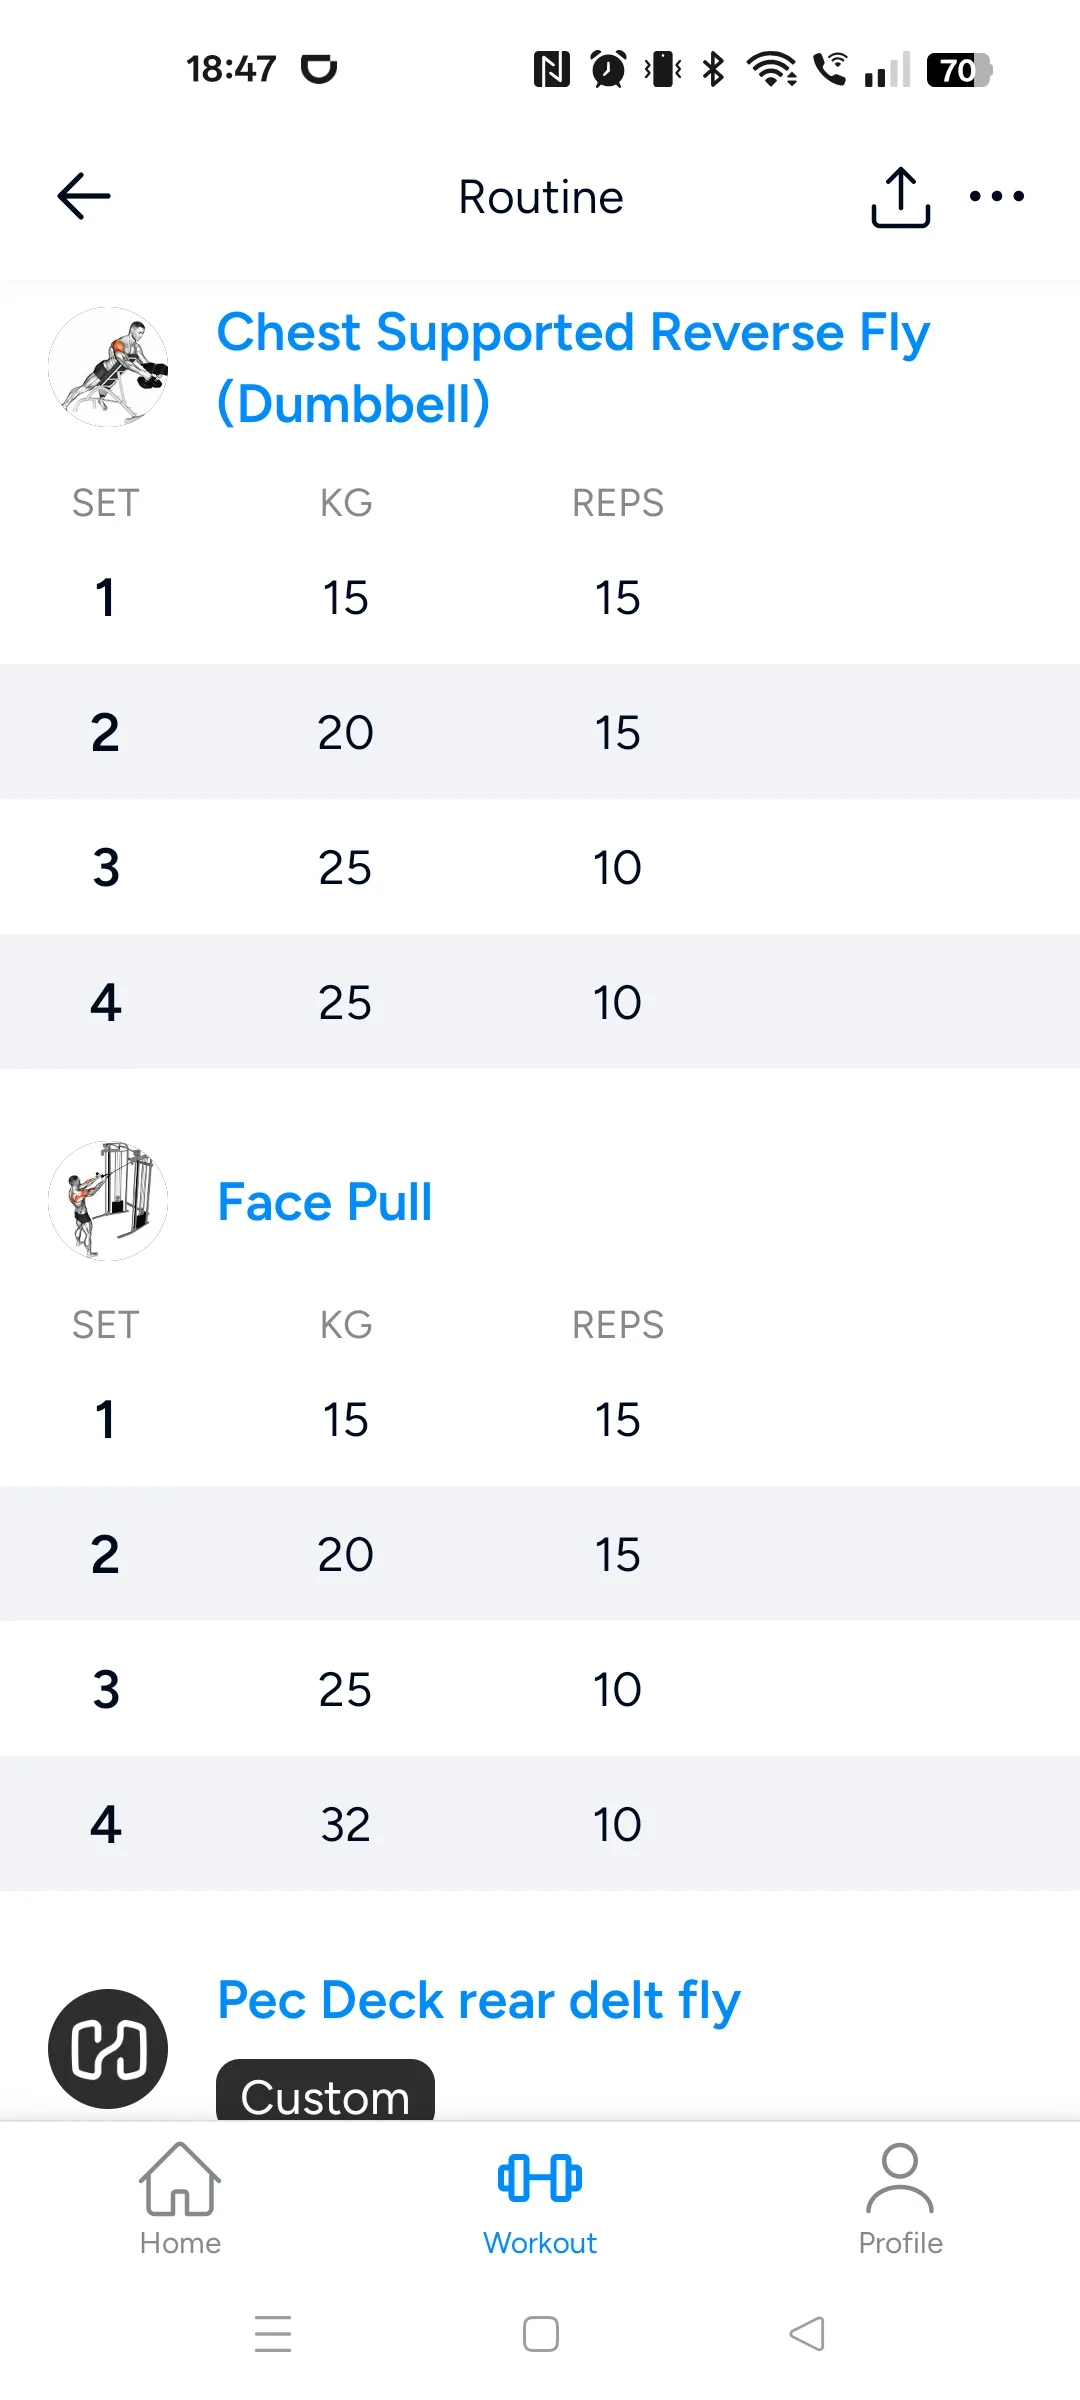1080x2400 pixels.
Task: Open the Face Pull exercise link
Action: (325, 1202)
